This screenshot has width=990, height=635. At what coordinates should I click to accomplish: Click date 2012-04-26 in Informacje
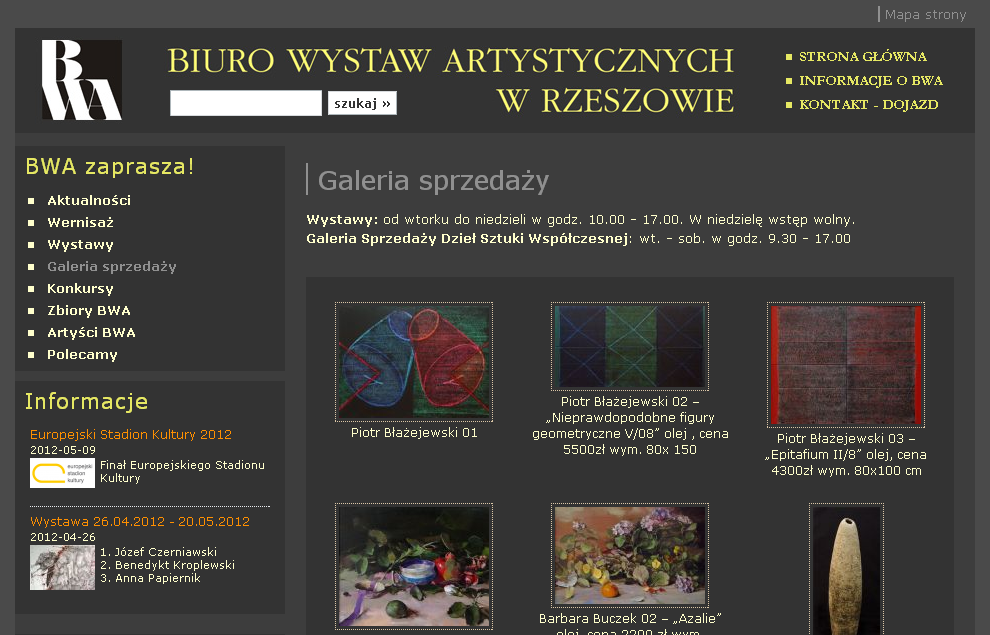click(63, 537)
